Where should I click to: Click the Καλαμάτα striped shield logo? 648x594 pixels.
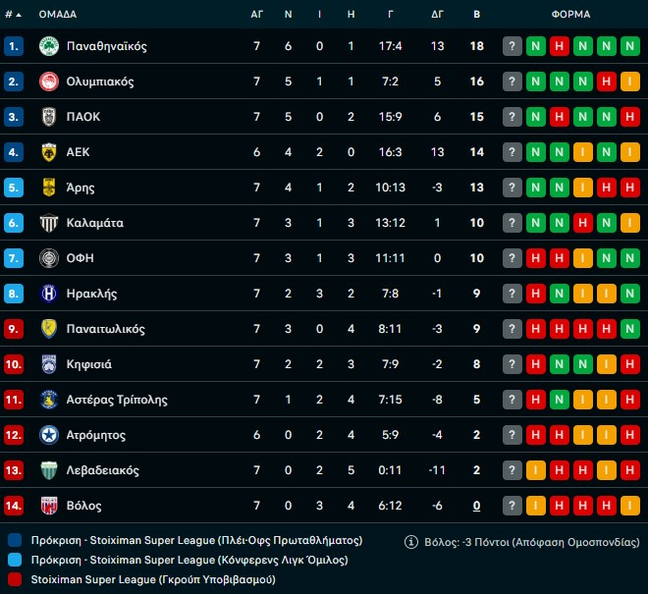tap(49, 223)
